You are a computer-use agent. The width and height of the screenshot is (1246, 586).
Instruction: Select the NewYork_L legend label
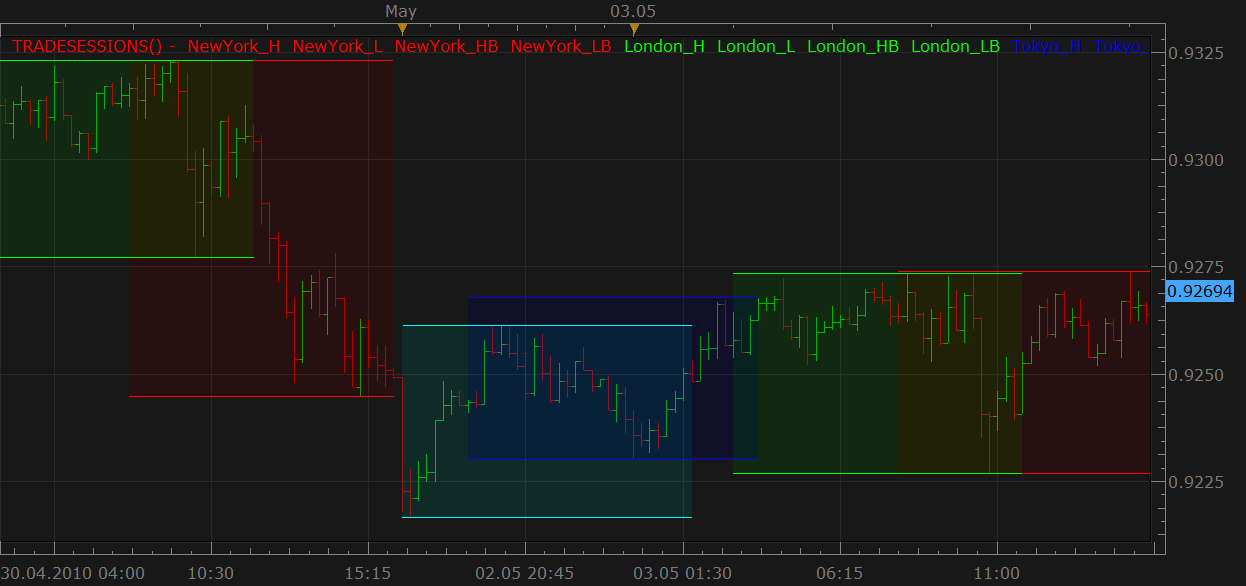point(337,46)
